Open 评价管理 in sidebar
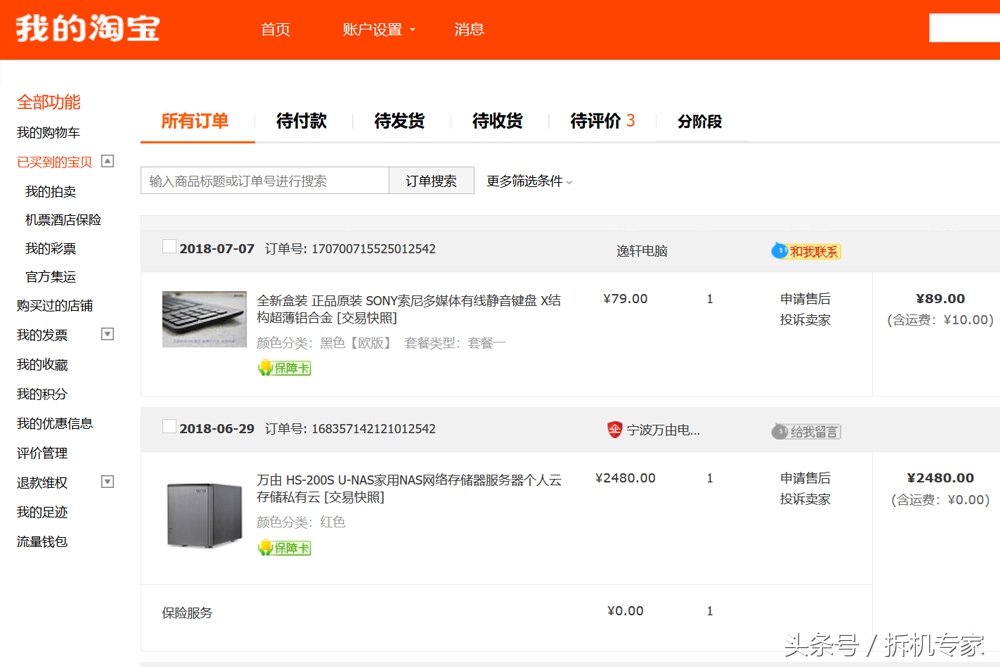The height and width of the screenshot is (667, 1000). 42,453
